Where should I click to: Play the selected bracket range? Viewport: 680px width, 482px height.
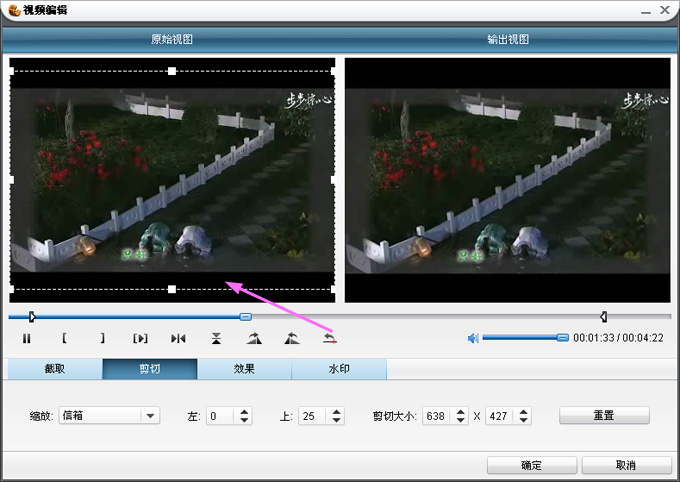pyautogui.click(x=140, y=338)
